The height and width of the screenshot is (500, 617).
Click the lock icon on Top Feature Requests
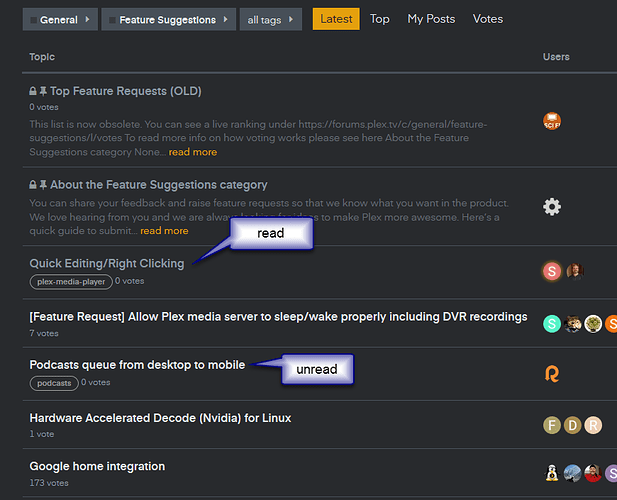pos(33,91)
